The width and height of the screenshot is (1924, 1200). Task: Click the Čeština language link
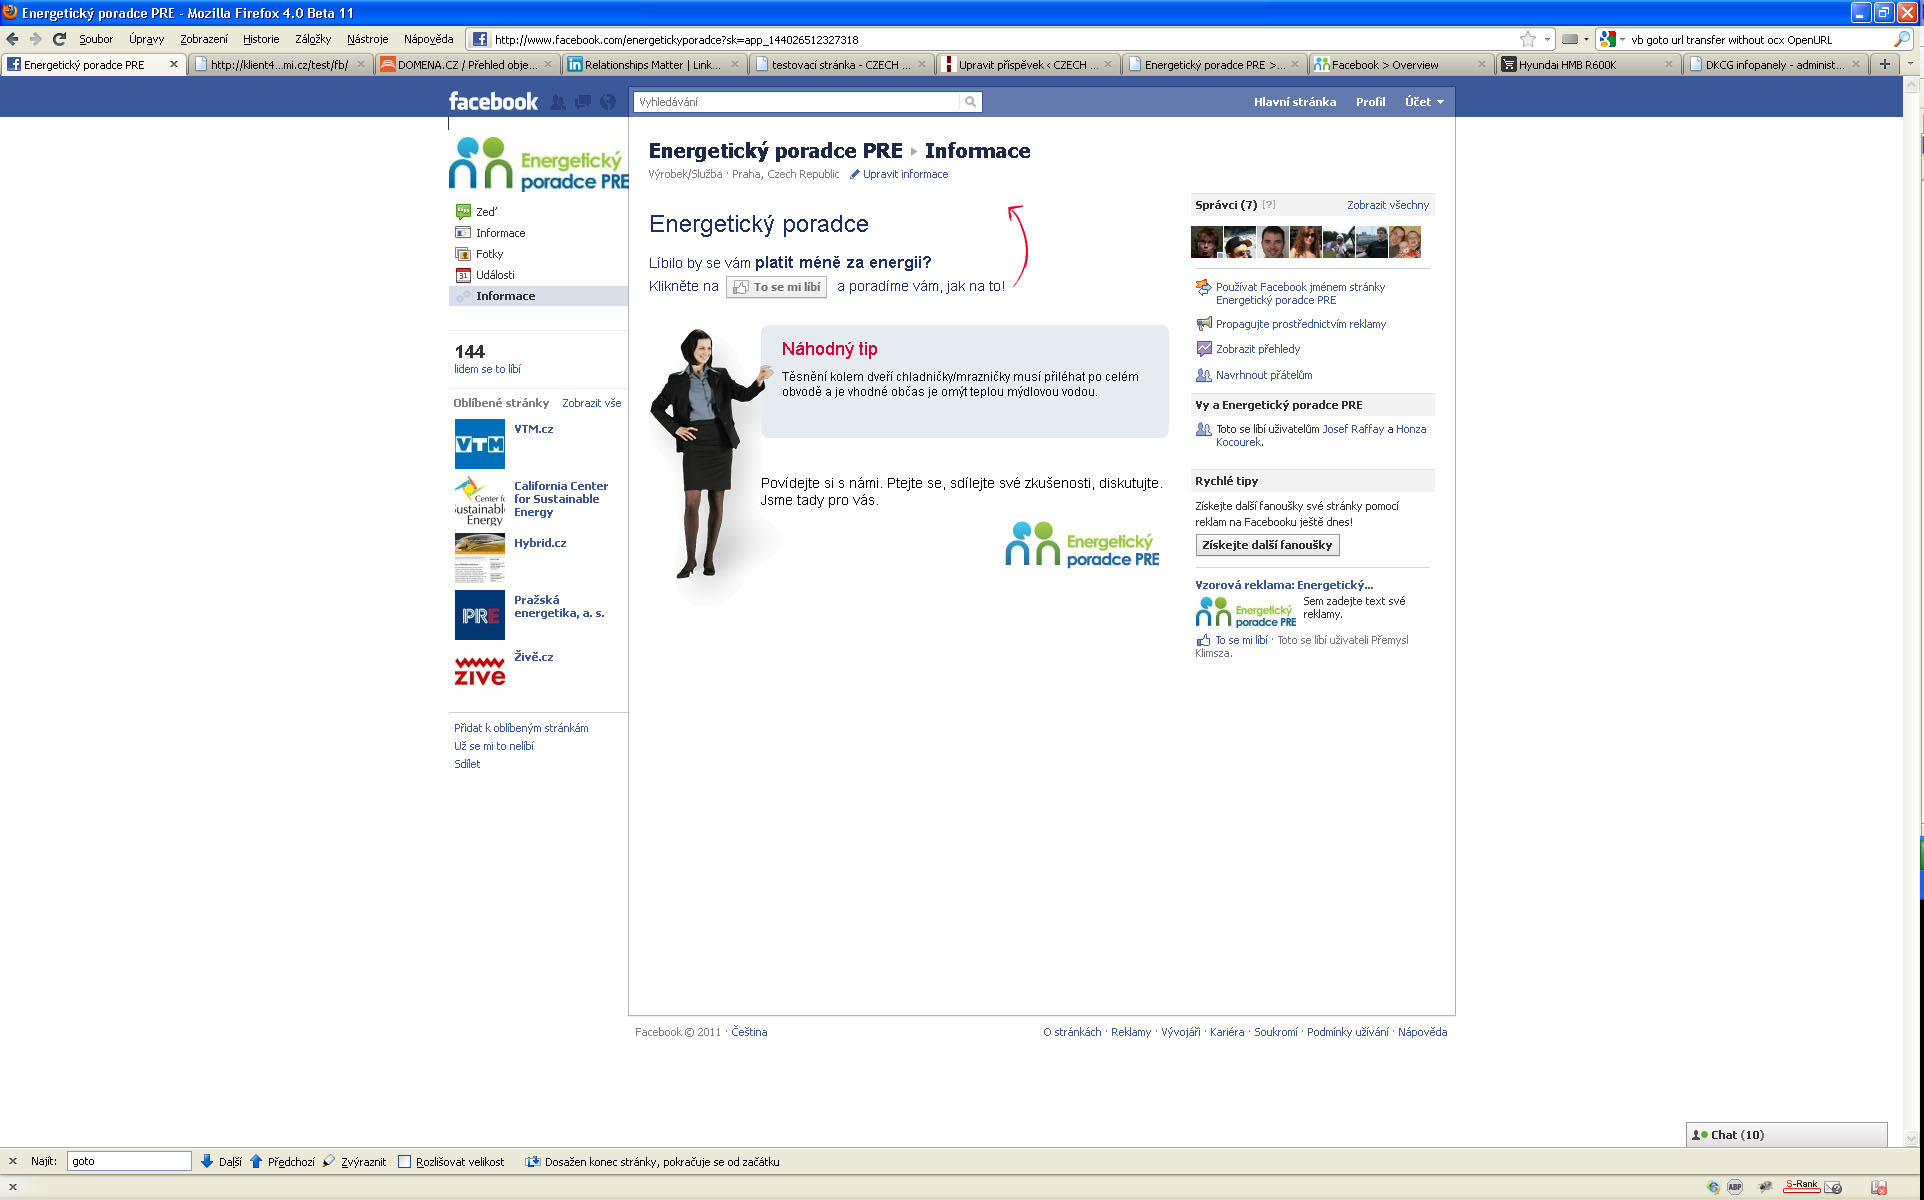[749, 1032]
